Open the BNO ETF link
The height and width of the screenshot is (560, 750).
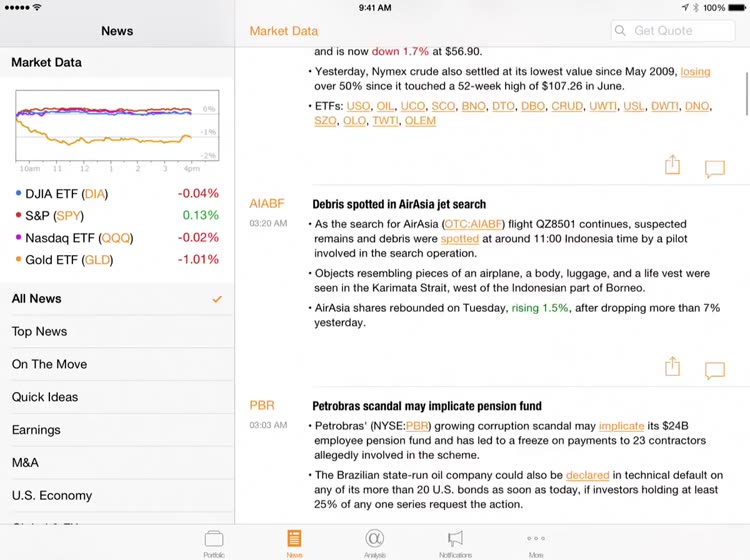pyautogui.click(x=474, y=106)
